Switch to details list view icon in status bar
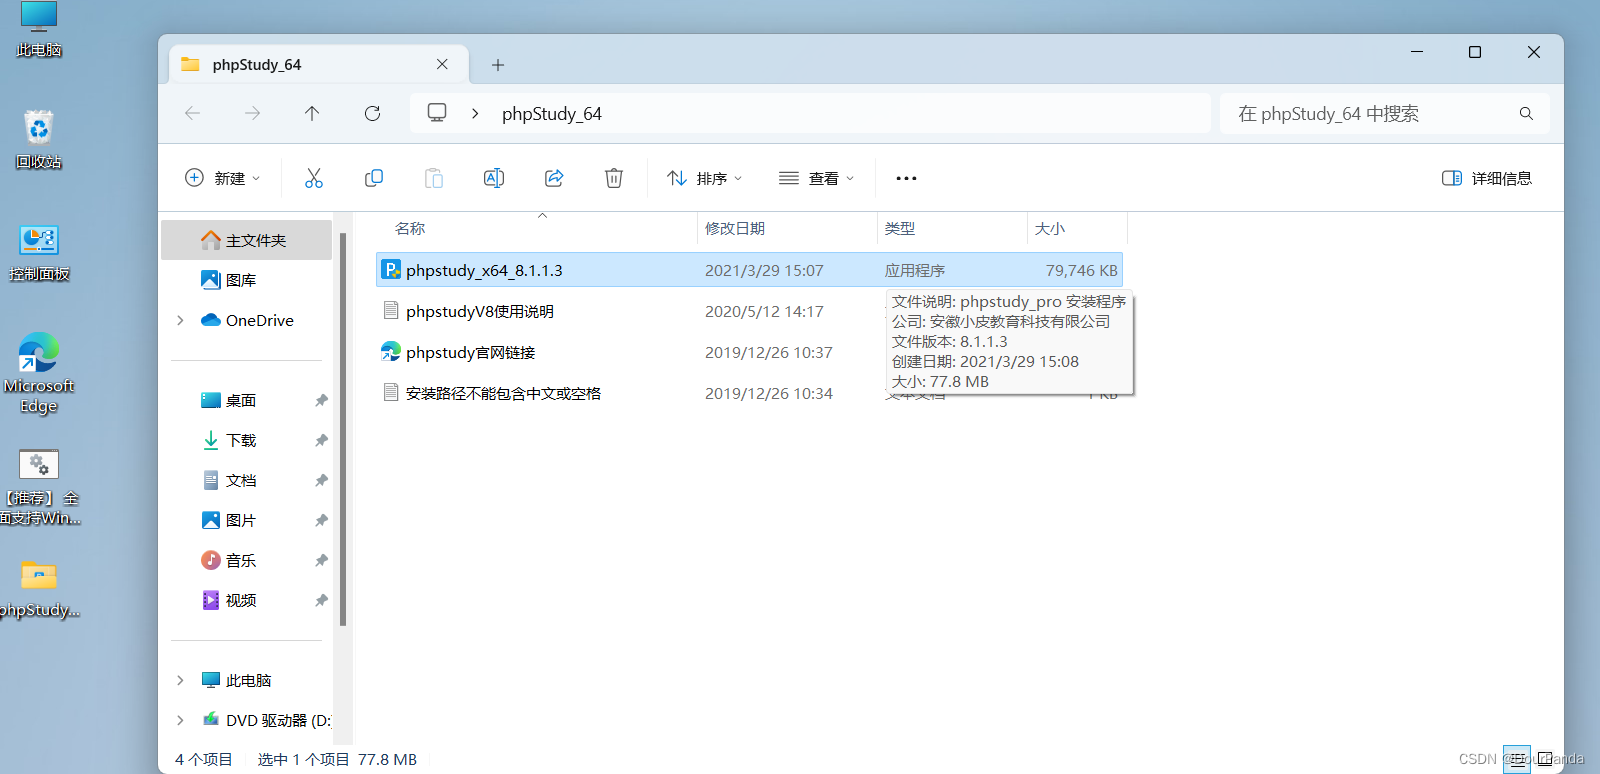This screenshot has width=1600, height=774. (x=1517, y=760)
